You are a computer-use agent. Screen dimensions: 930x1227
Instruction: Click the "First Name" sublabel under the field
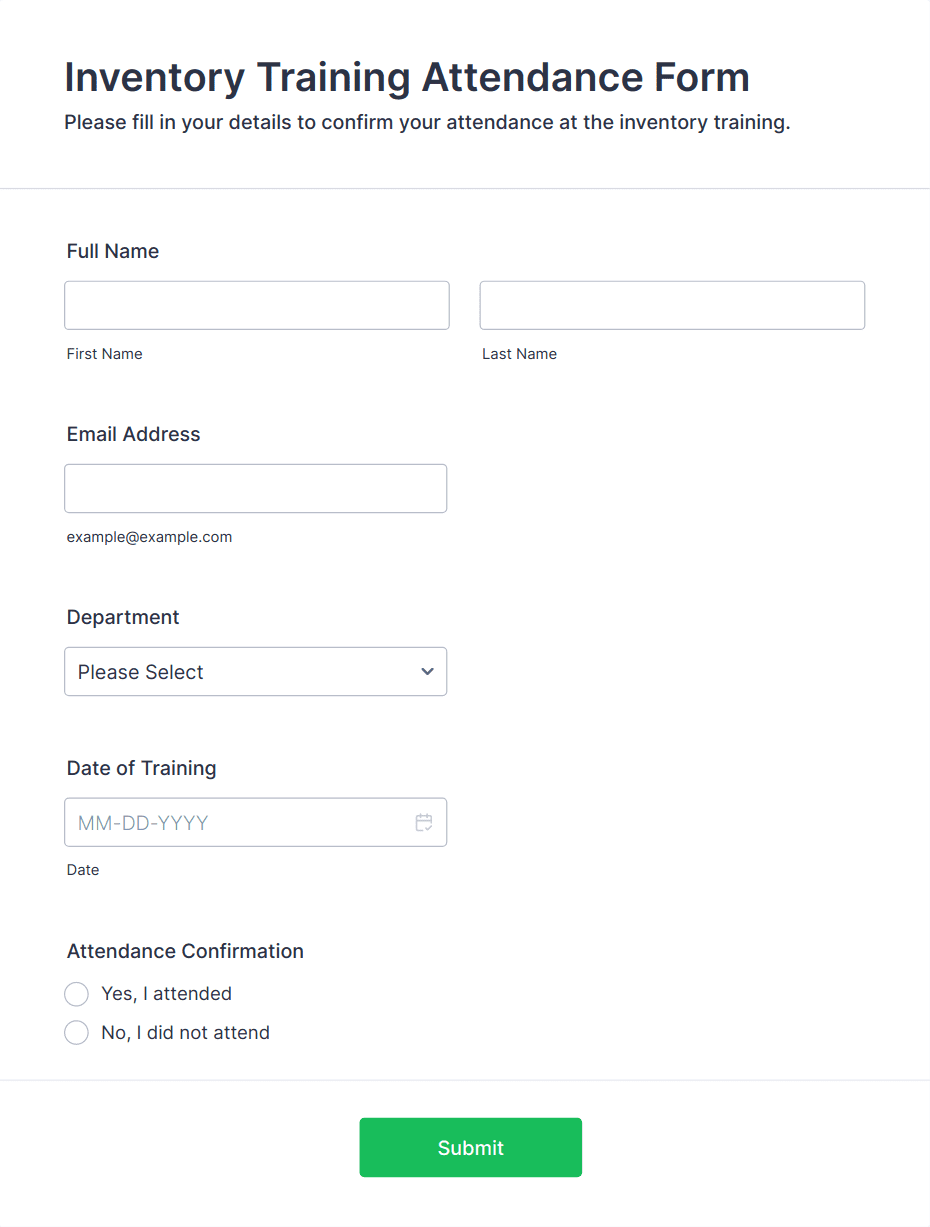(105, 354)
